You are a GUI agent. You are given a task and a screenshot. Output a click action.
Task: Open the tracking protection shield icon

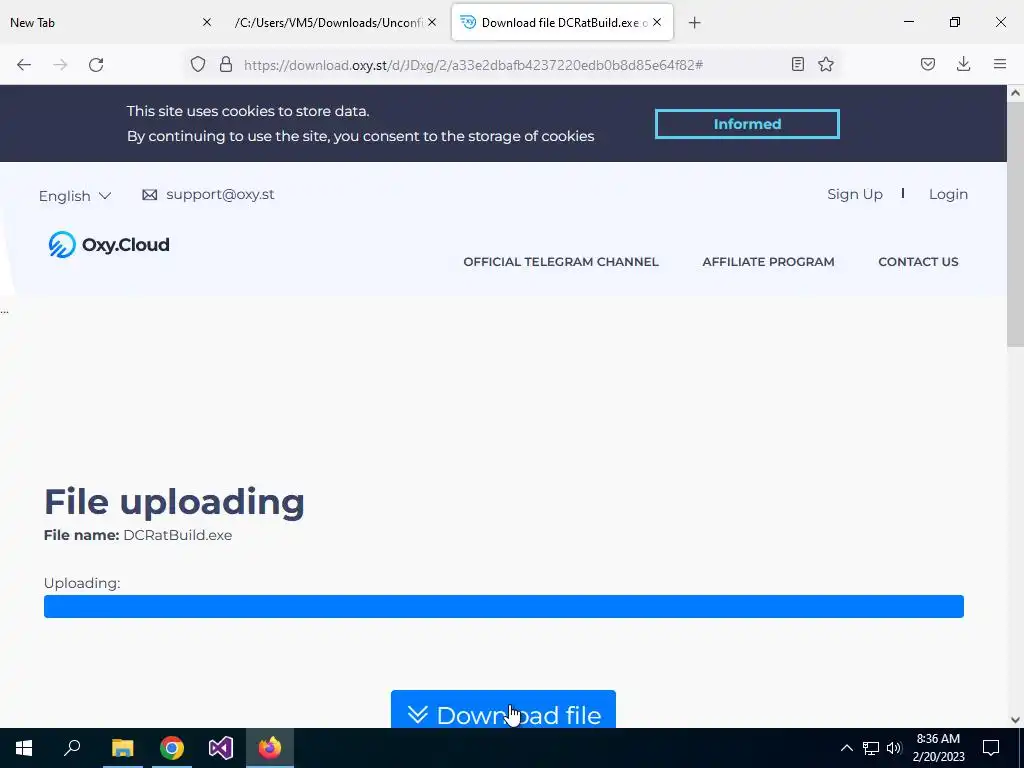198,64
